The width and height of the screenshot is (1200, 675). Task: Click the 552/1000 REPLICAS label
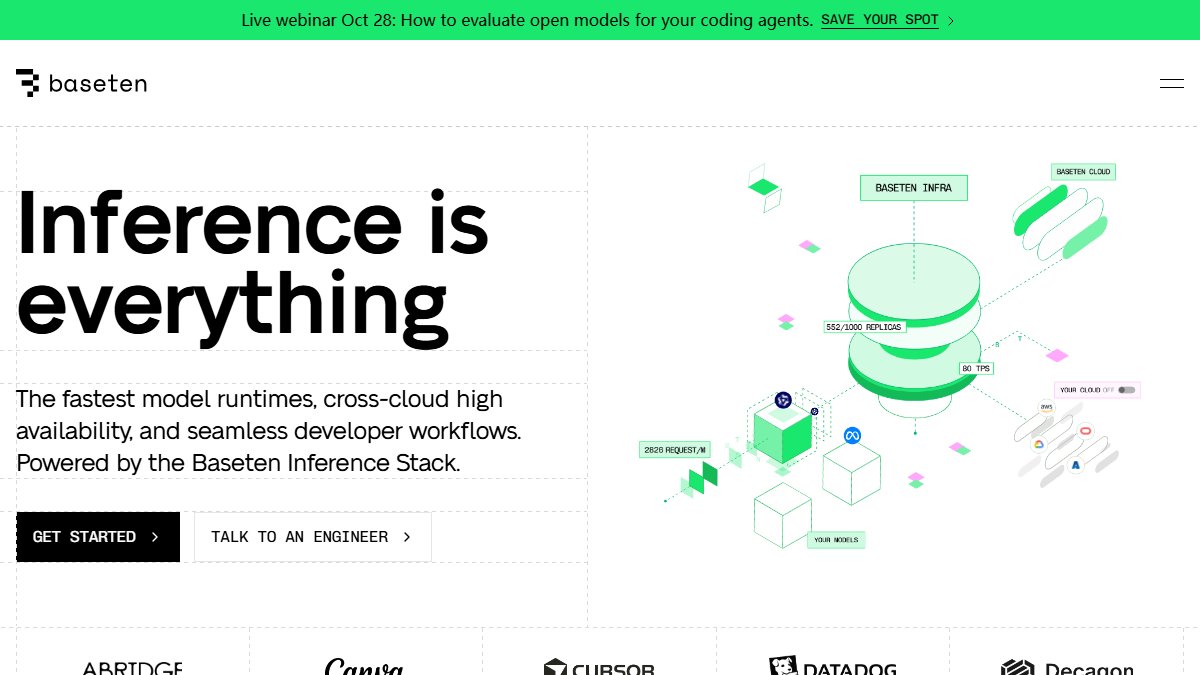[864, 327]
